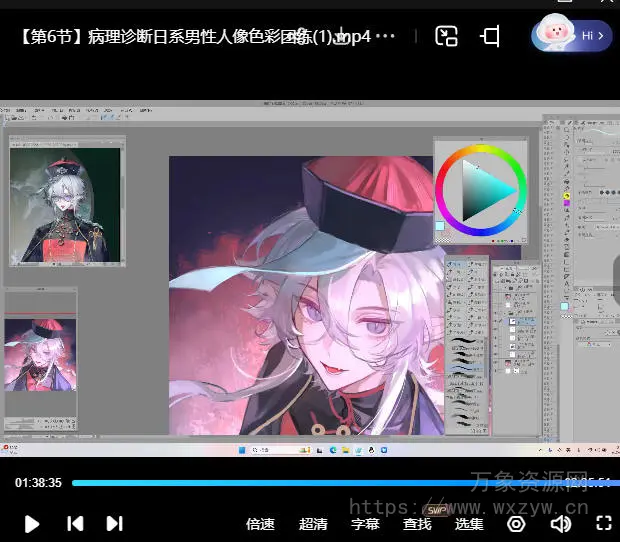Open the Hi assistant mascot bubble
The width and height of the screenshot is (620, 542).
pyautogui.click(x=572, y=35)
